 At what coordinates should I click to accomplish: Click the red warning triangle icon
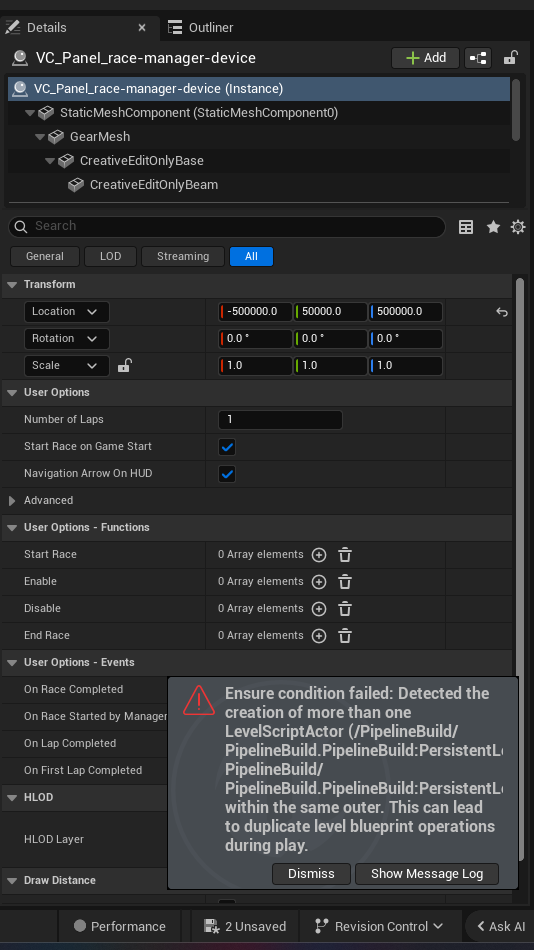click(199, 700)
